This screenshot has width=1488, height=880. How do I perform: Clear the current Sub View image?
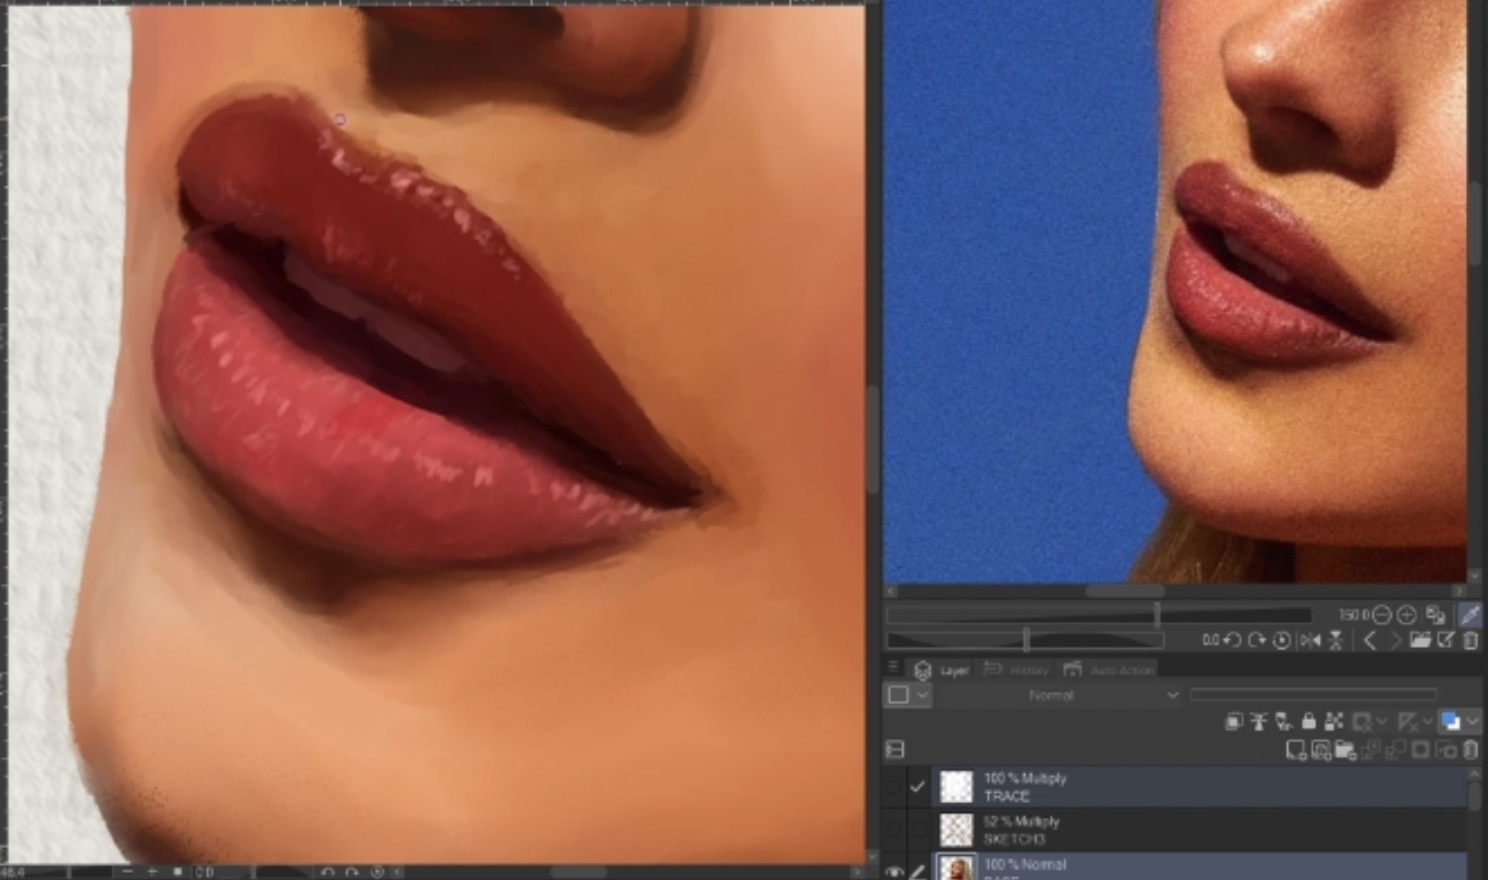(1470, 640)
